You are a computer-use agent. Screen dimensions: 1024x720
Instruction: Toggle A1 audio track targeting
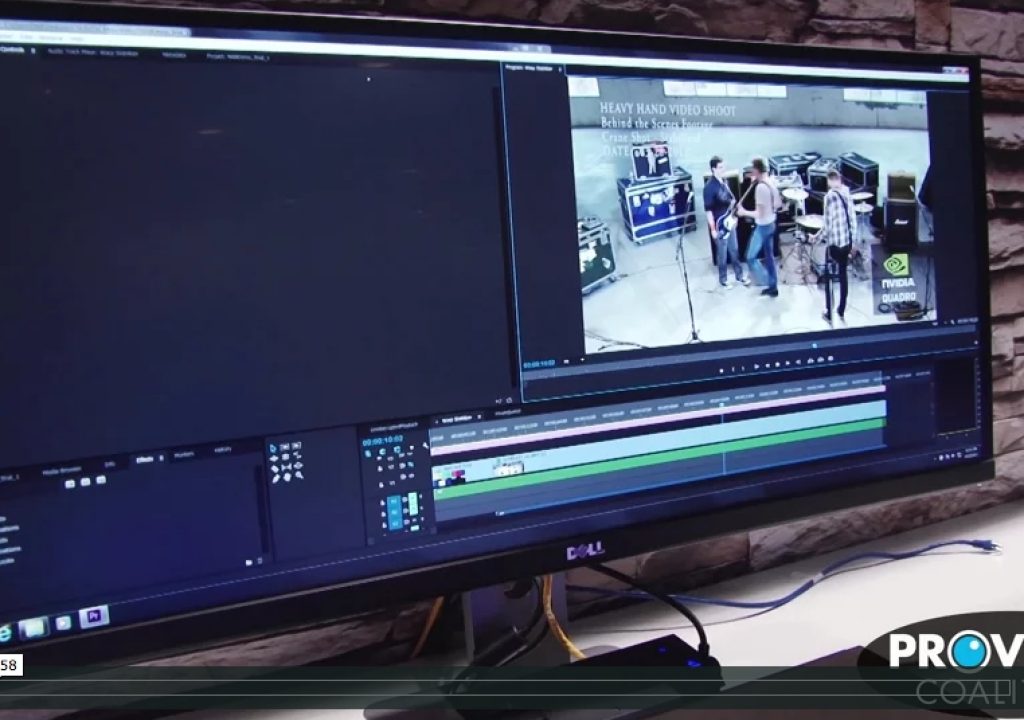click(x=394, y=502)
